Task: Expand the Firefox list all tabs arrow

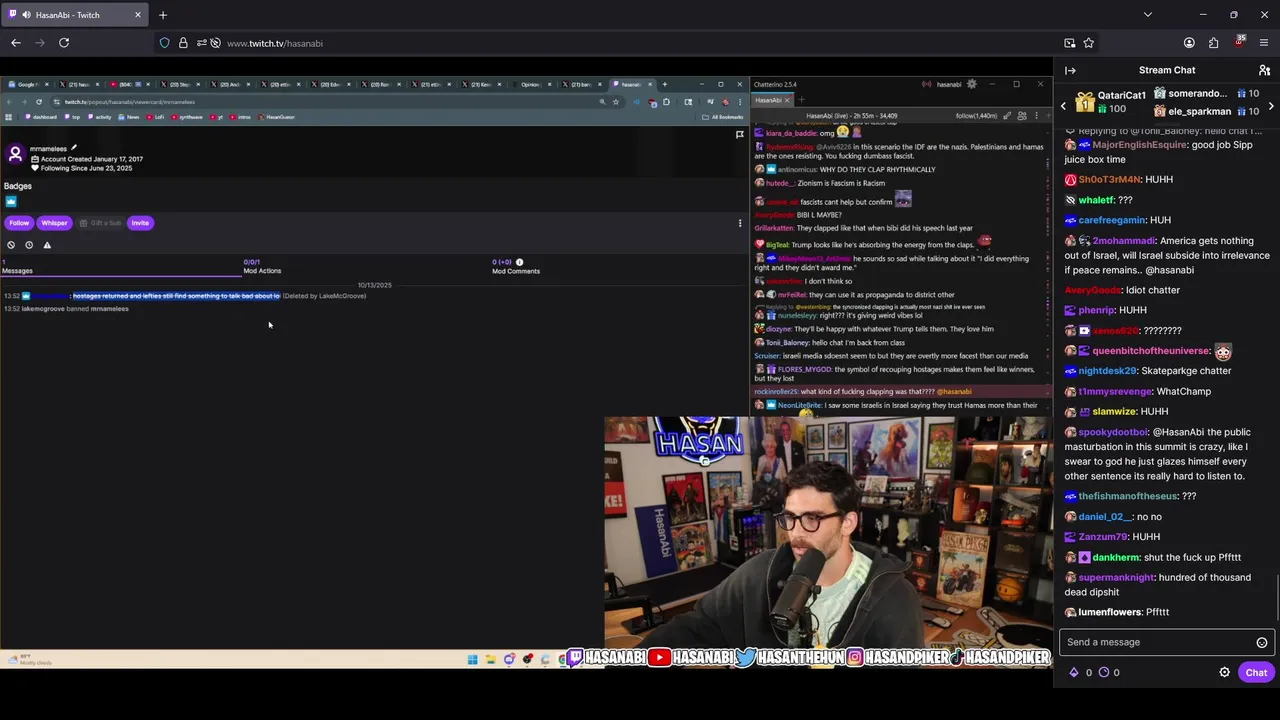Action: 1147,15
